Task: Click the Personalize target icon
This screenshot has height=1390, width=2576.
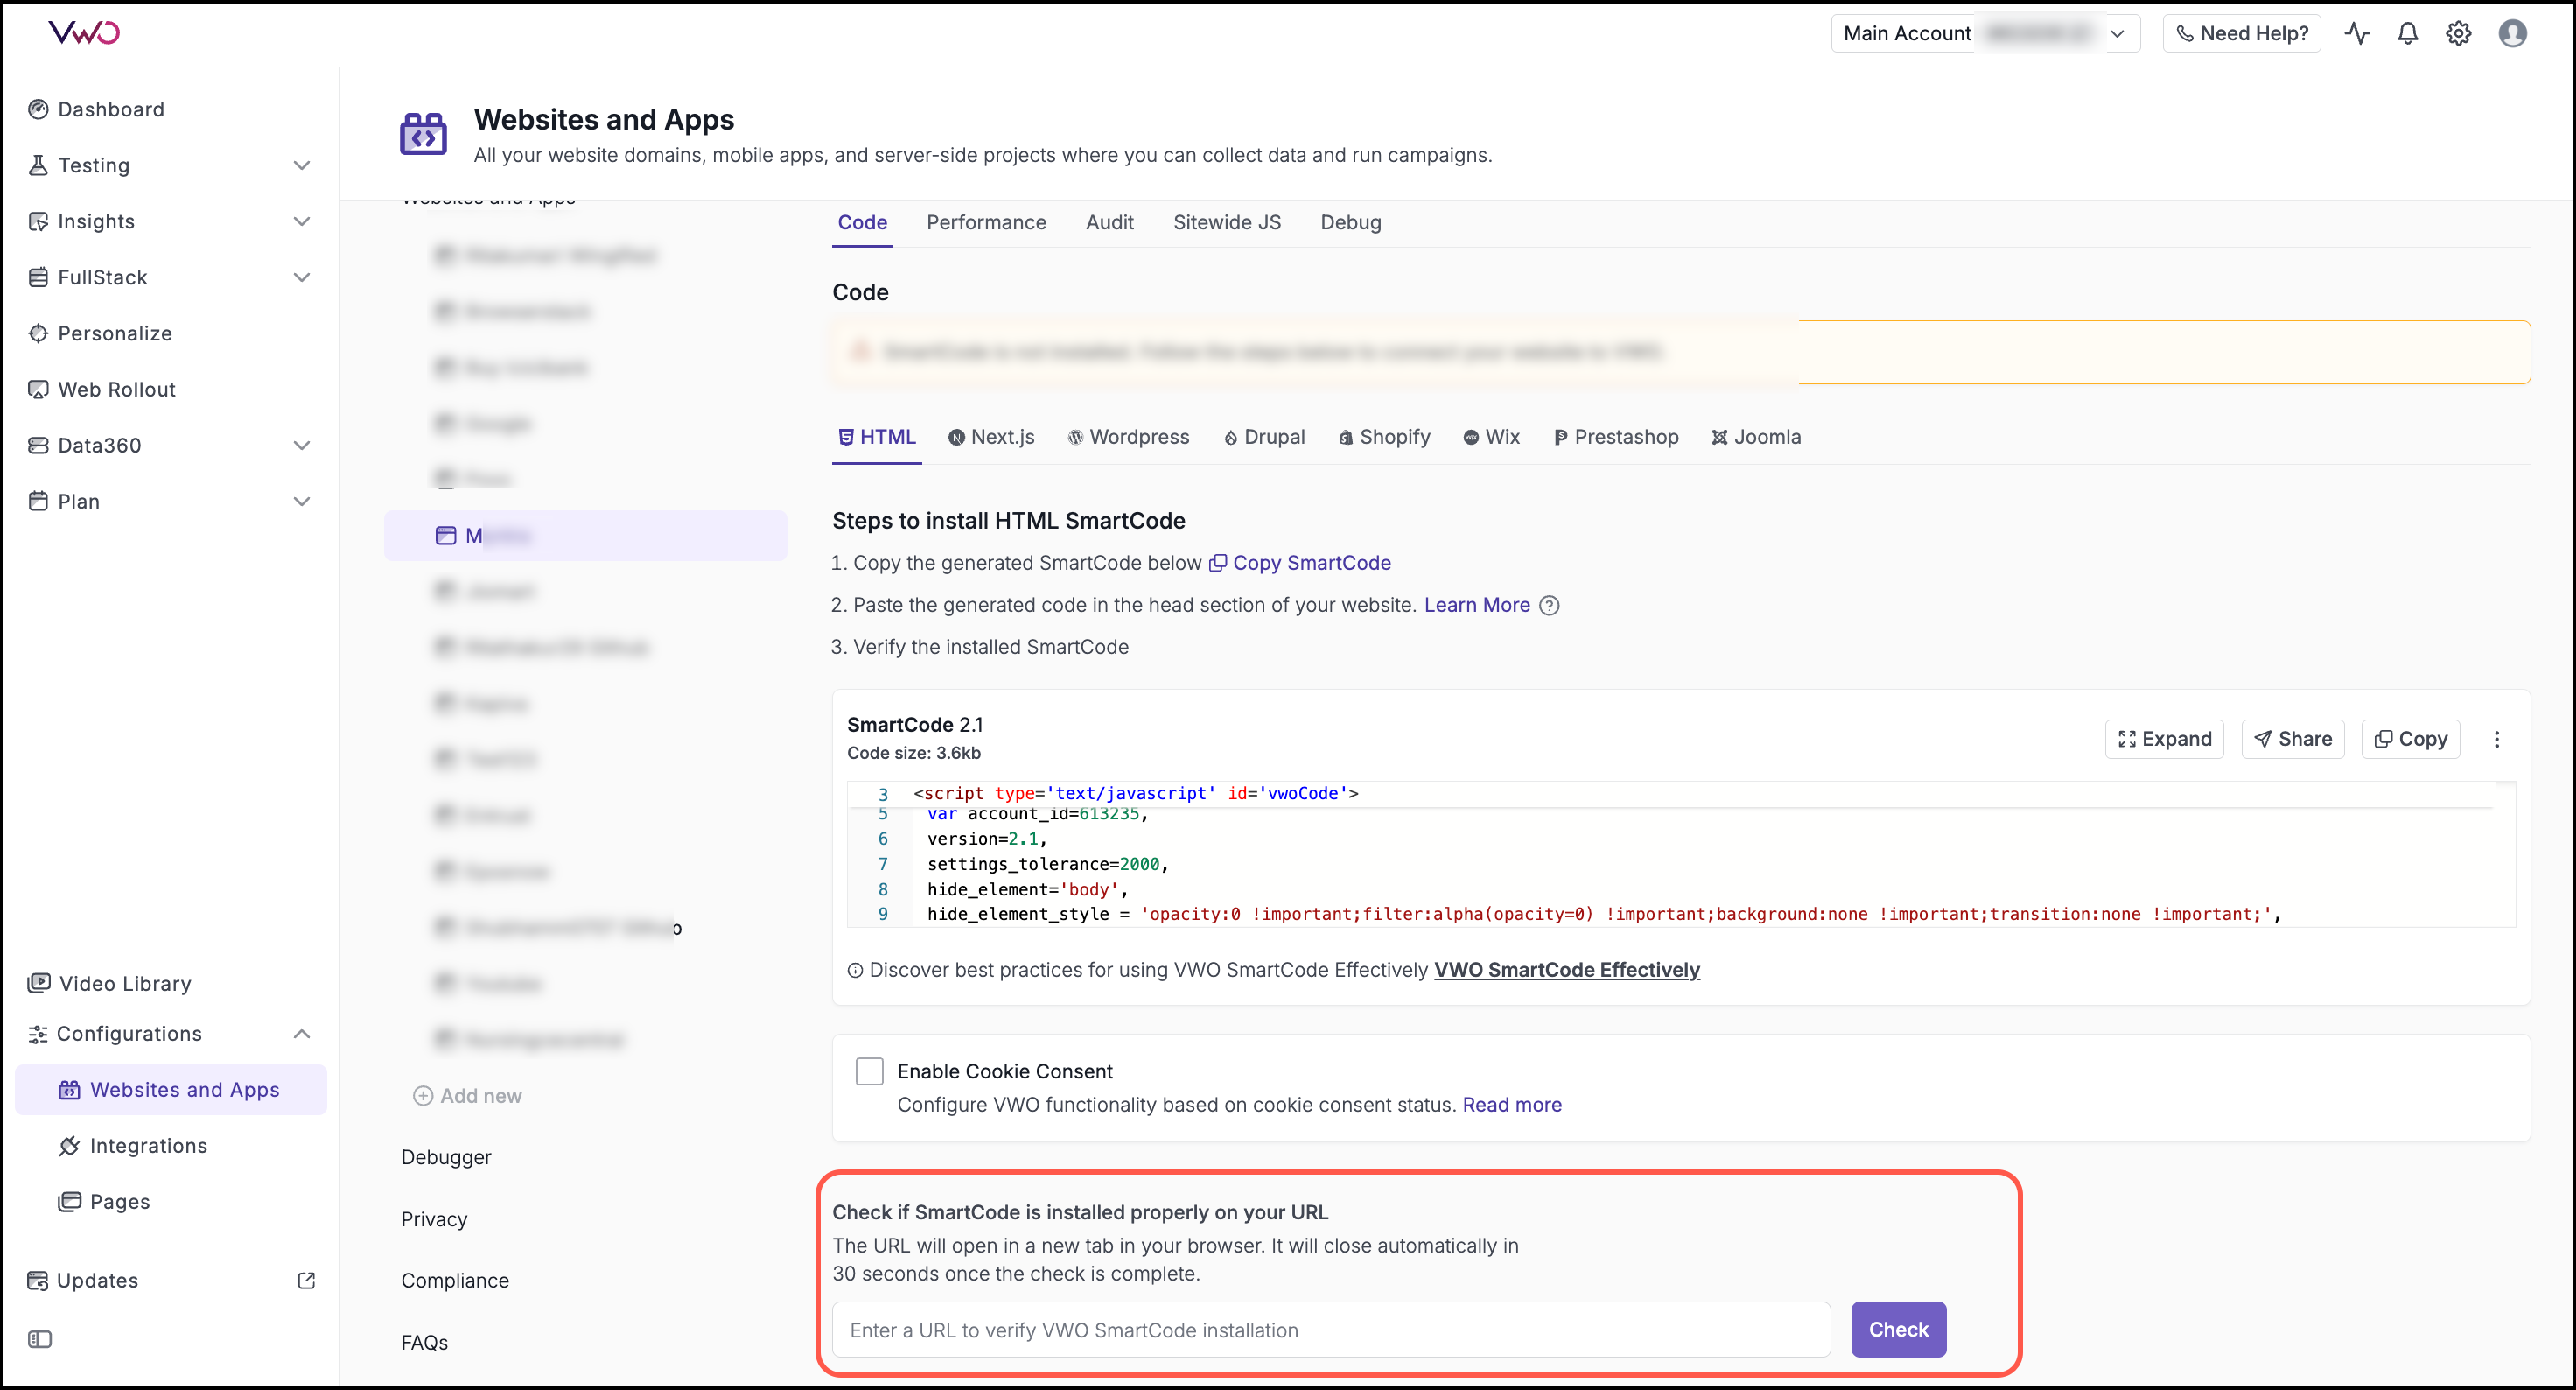Action: [38, 333]
